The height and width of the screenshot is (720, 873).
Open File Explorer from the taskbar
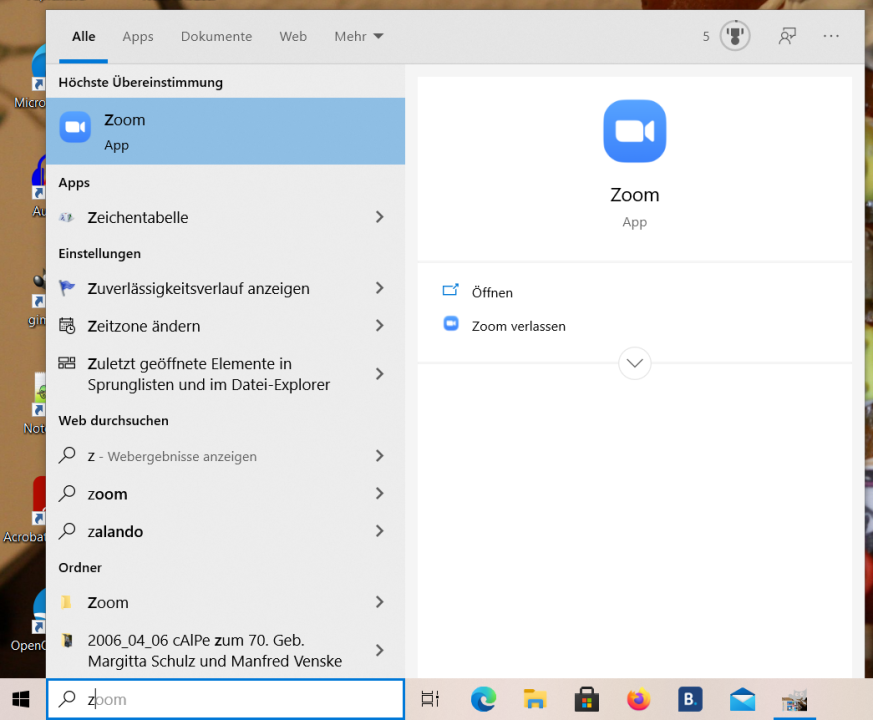[534, 699]
